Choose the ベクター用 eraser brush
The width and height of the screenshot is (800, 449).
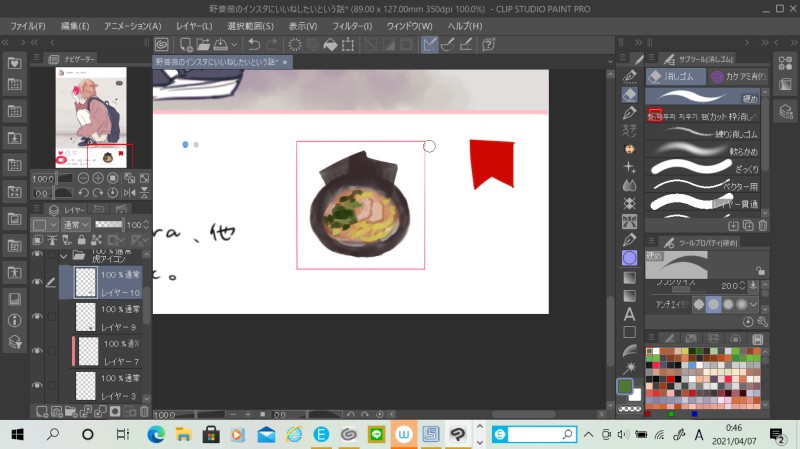pyautogui.click(x=703, y=185)
